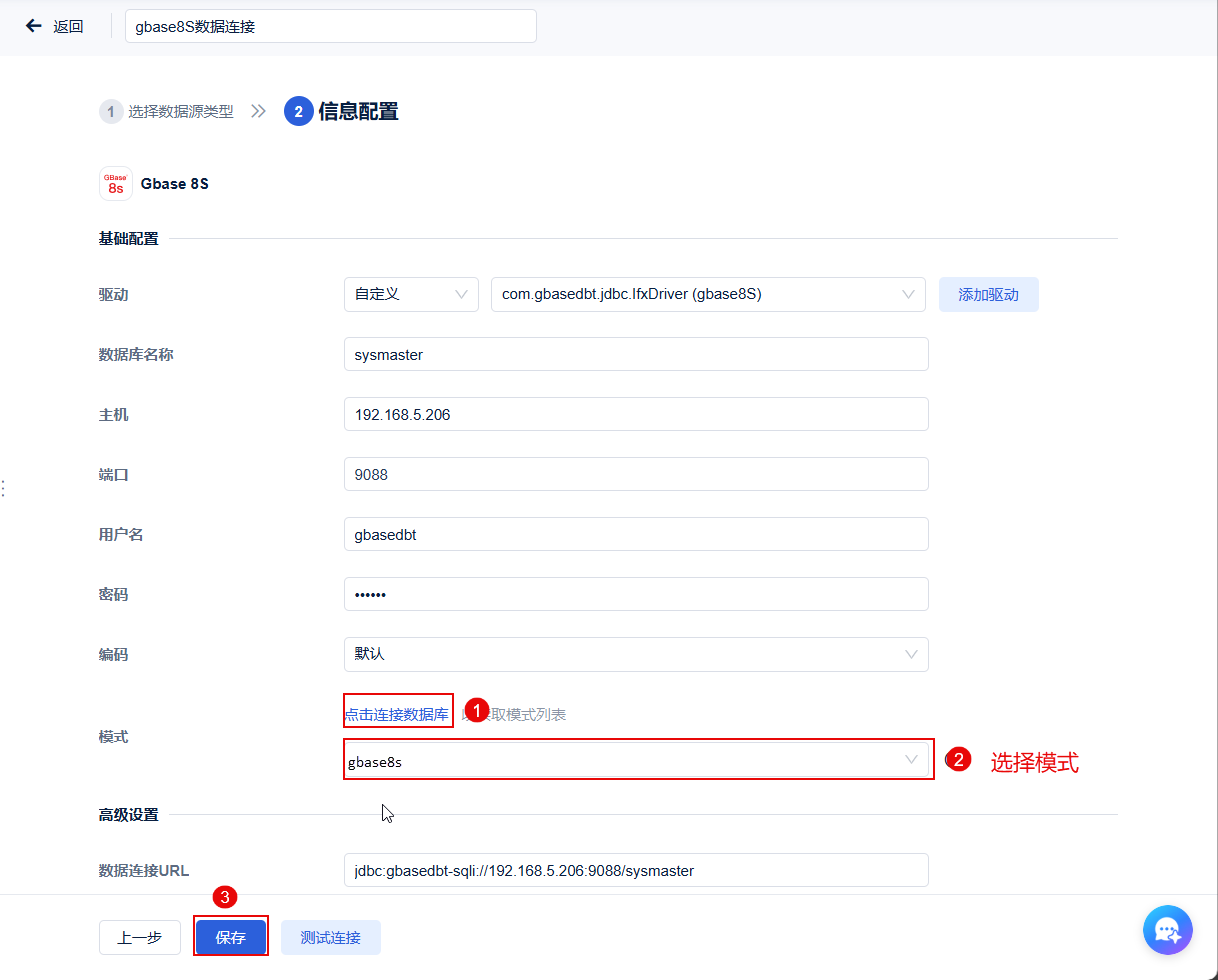Image resolution: width=1218 pixels, height=980 pixels.
Task: Click the 驱动 field label
Action: pyautogui.click(x=114, y=294)
